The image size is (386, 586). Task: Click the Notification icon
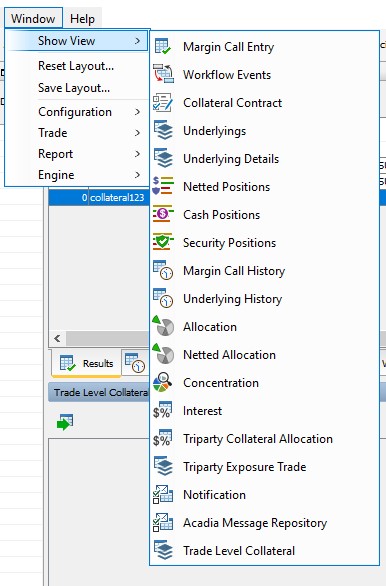pyautogui.click(x=163, y=494)
